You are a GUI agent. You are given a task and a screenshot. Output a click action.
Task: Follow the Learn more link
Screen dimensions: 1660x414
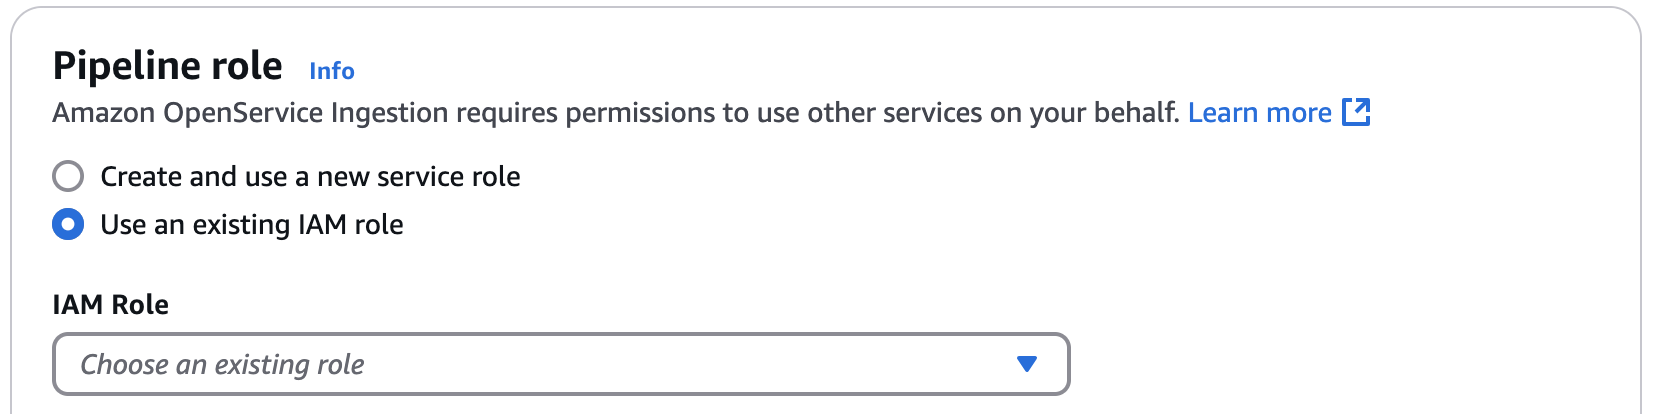tap(1259, 113)
